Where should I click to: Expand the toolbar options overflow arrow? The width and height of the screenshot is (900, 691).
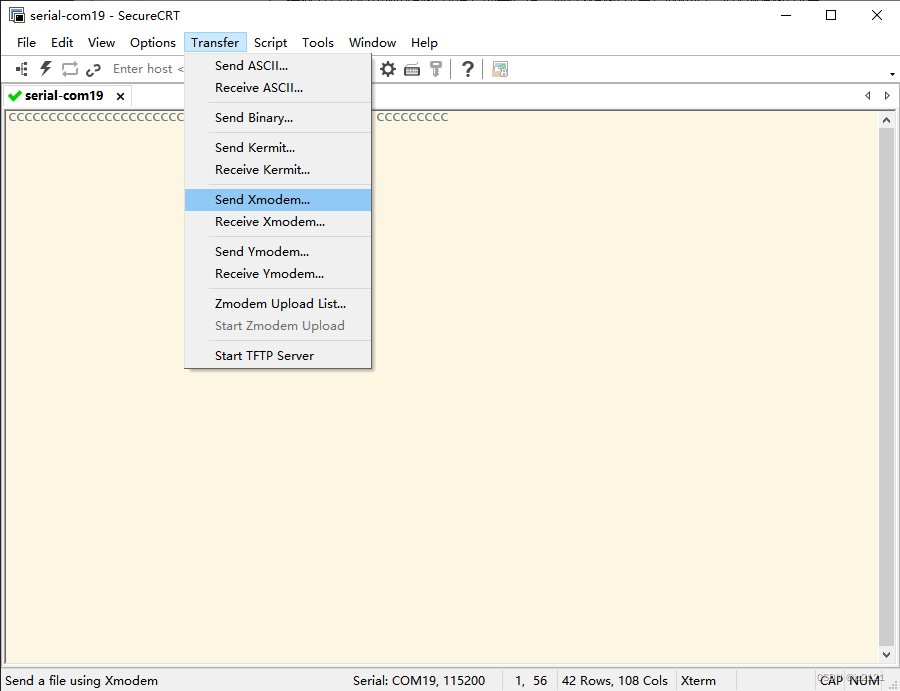(x=891, y=74)
